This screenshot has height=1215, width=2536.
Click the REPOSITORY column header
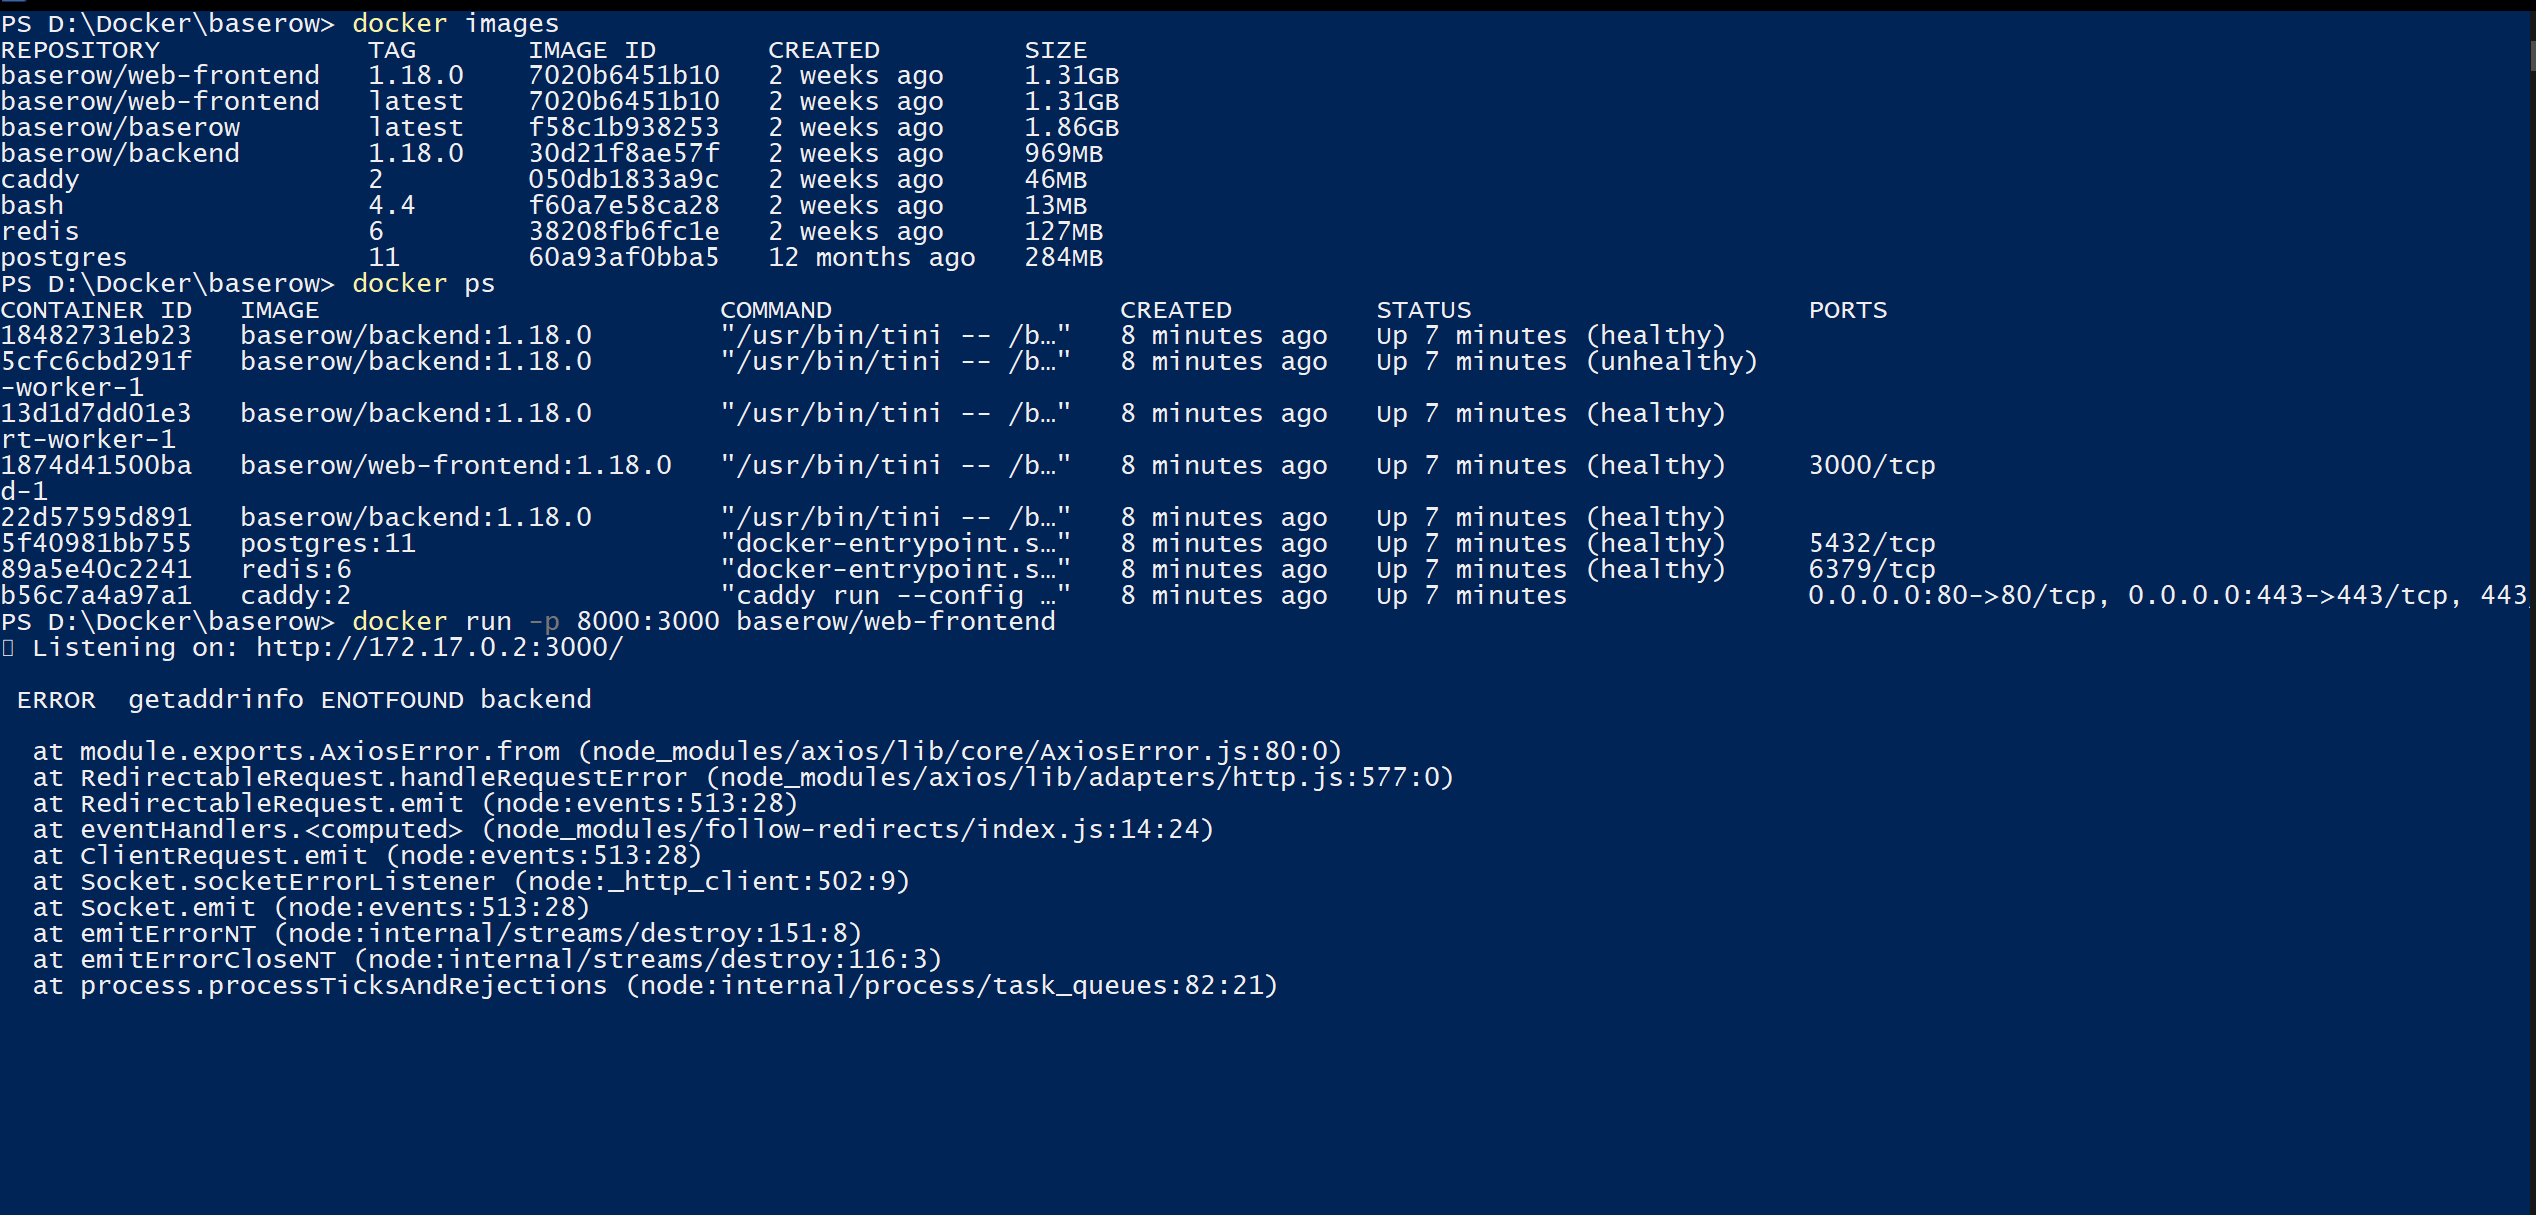click(x=80, y=50)
